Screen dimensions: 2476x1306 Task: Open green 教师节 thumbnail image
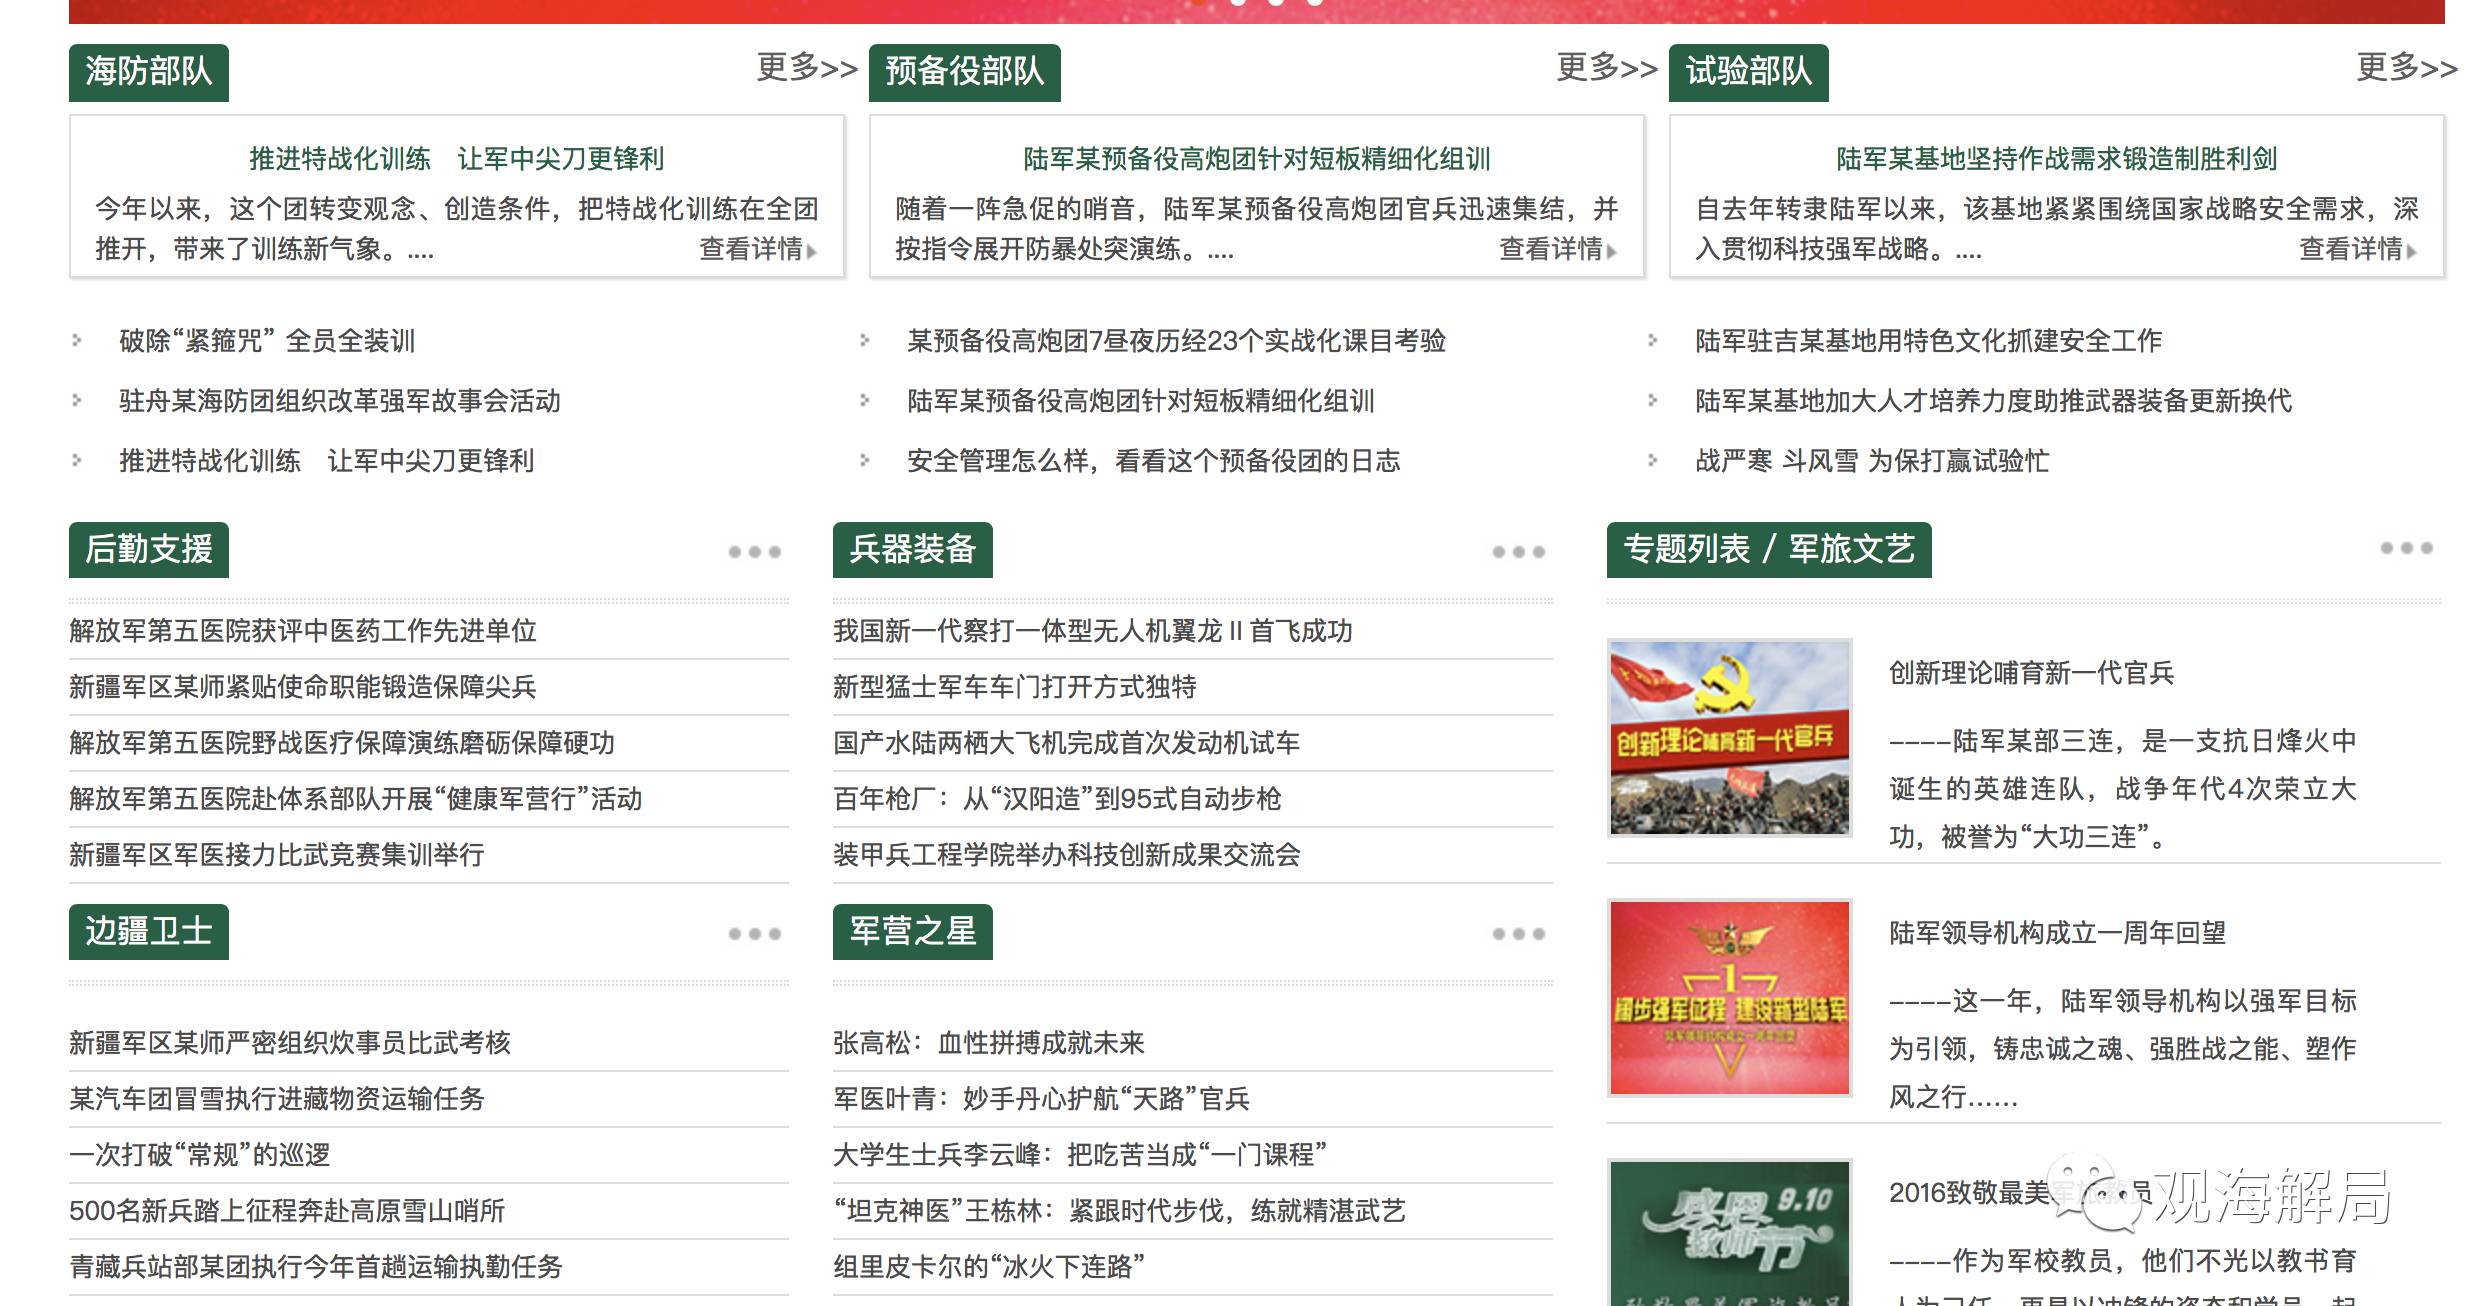1729,1234
